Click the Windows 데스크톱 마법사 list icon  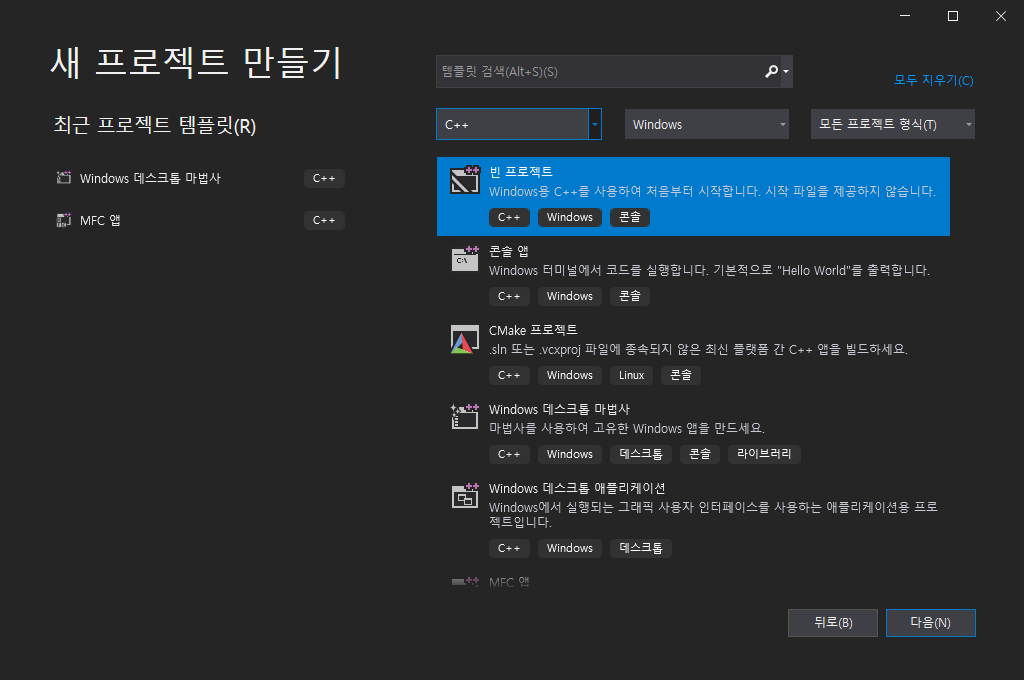click(465, 417)
